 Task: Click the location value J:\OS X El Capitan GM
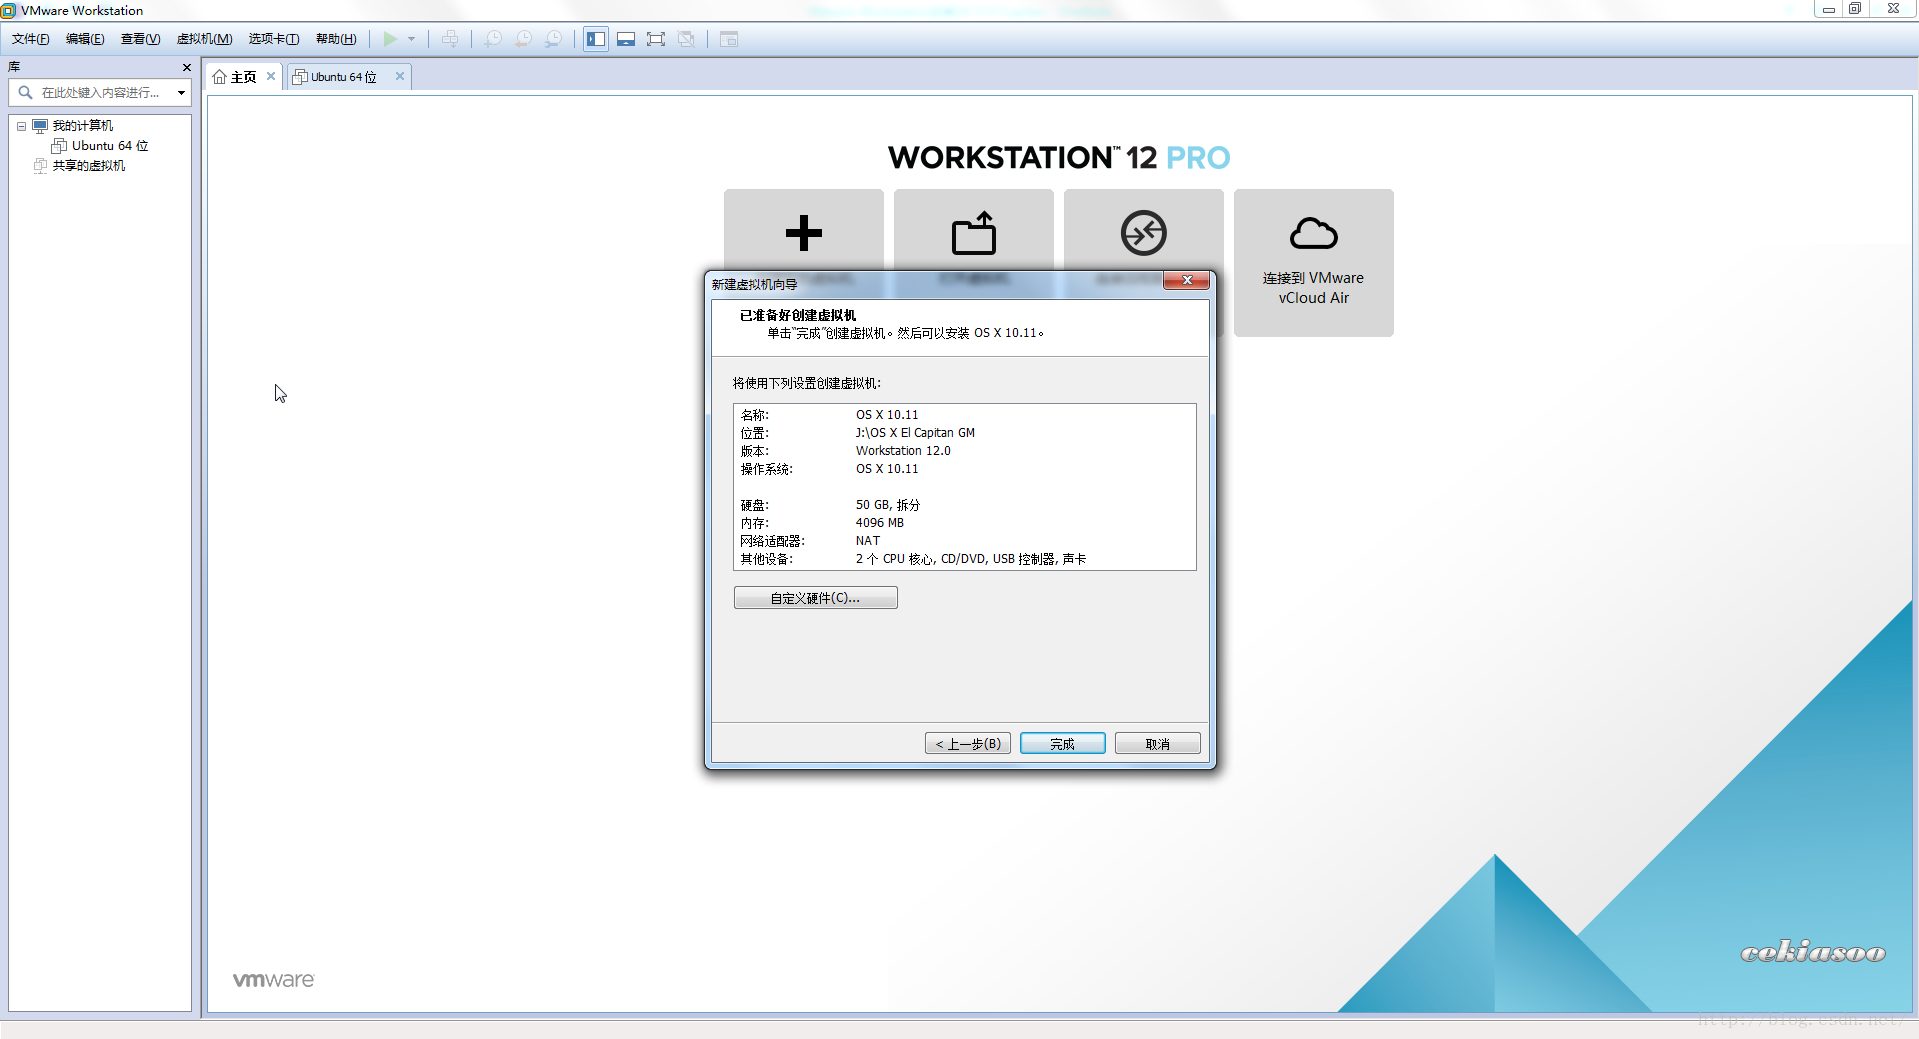(914, 433)
